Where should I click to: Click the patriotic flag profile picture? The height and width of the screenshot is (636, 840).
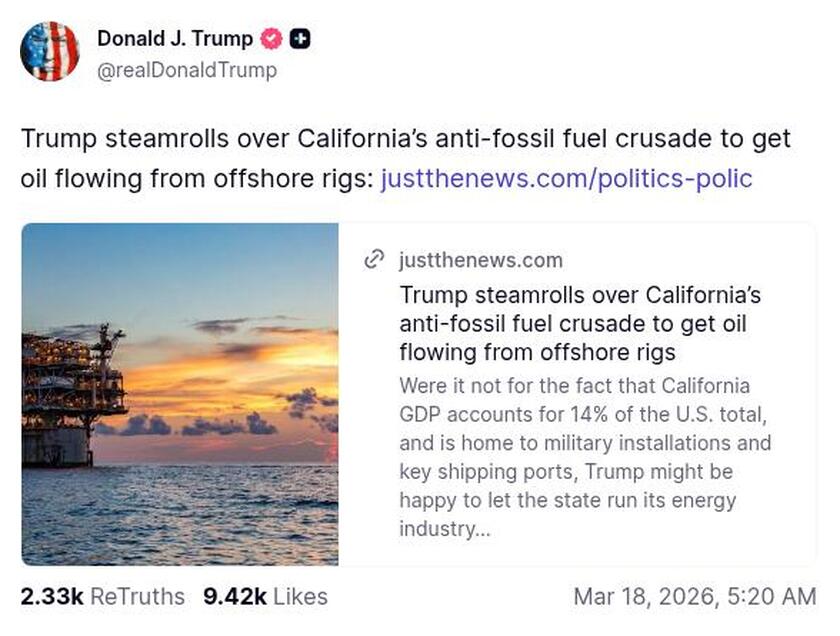pos(51,51)
